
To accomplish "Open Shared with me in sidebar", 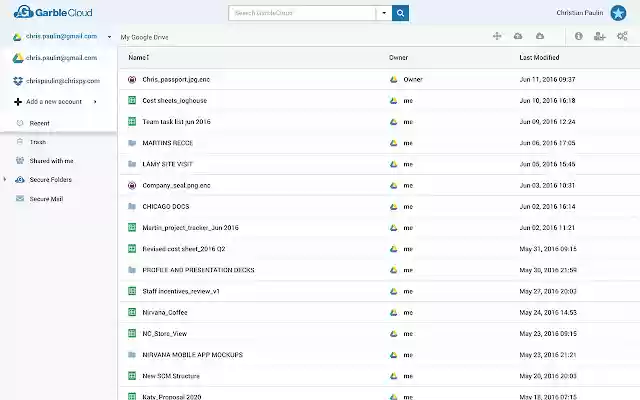I will 50,161.
